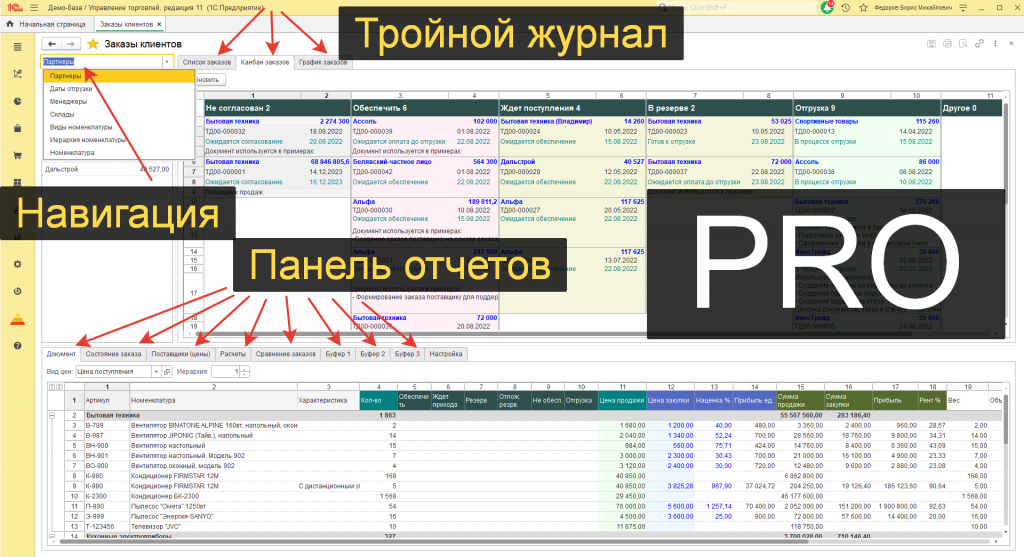
Task: Open the sections list icon in the sidebar
Action: click(18, 47)
